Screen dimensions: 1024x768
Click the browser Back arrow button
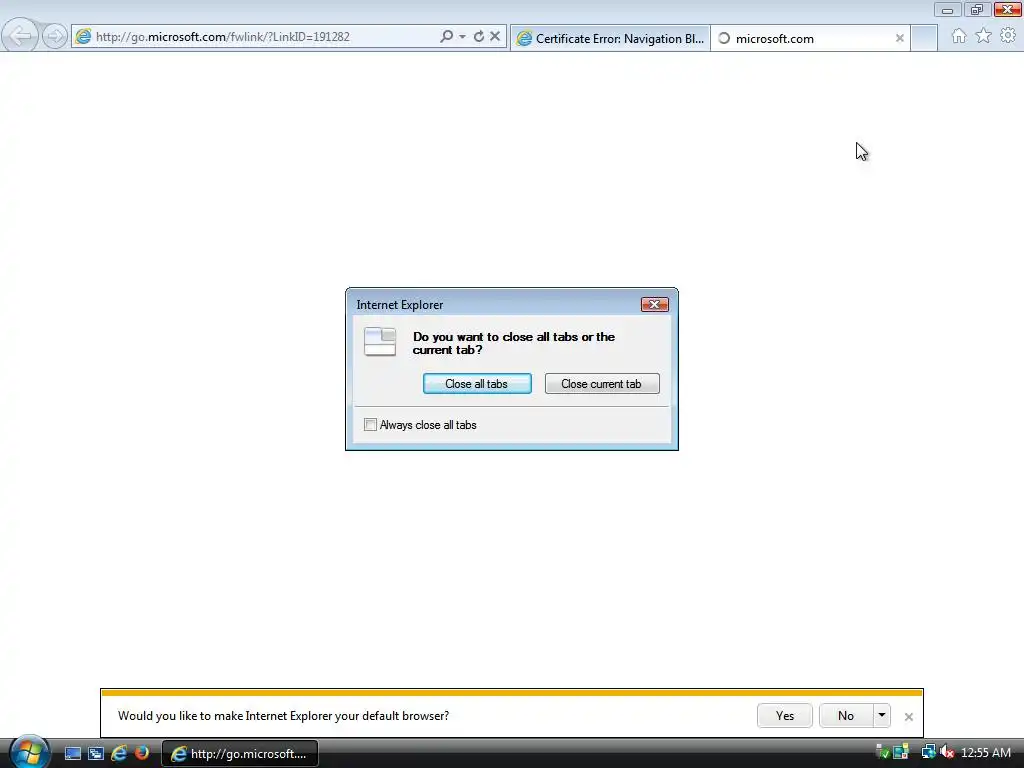pos(20,36)
